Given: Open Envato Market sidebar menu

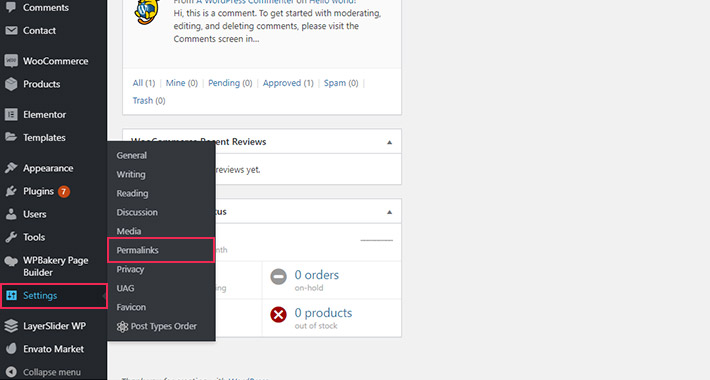Looking at the screenshot, I should [x=53, y=349].
